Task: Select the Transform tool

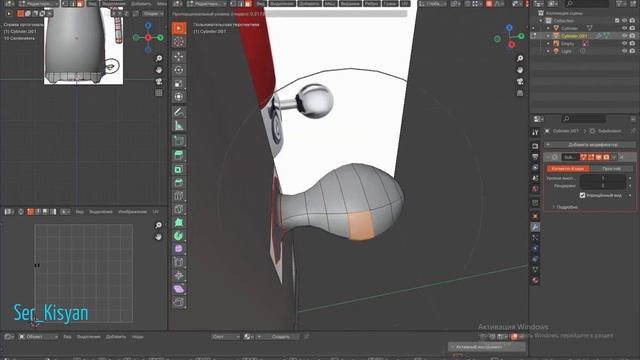Action: tap(179, 97)
